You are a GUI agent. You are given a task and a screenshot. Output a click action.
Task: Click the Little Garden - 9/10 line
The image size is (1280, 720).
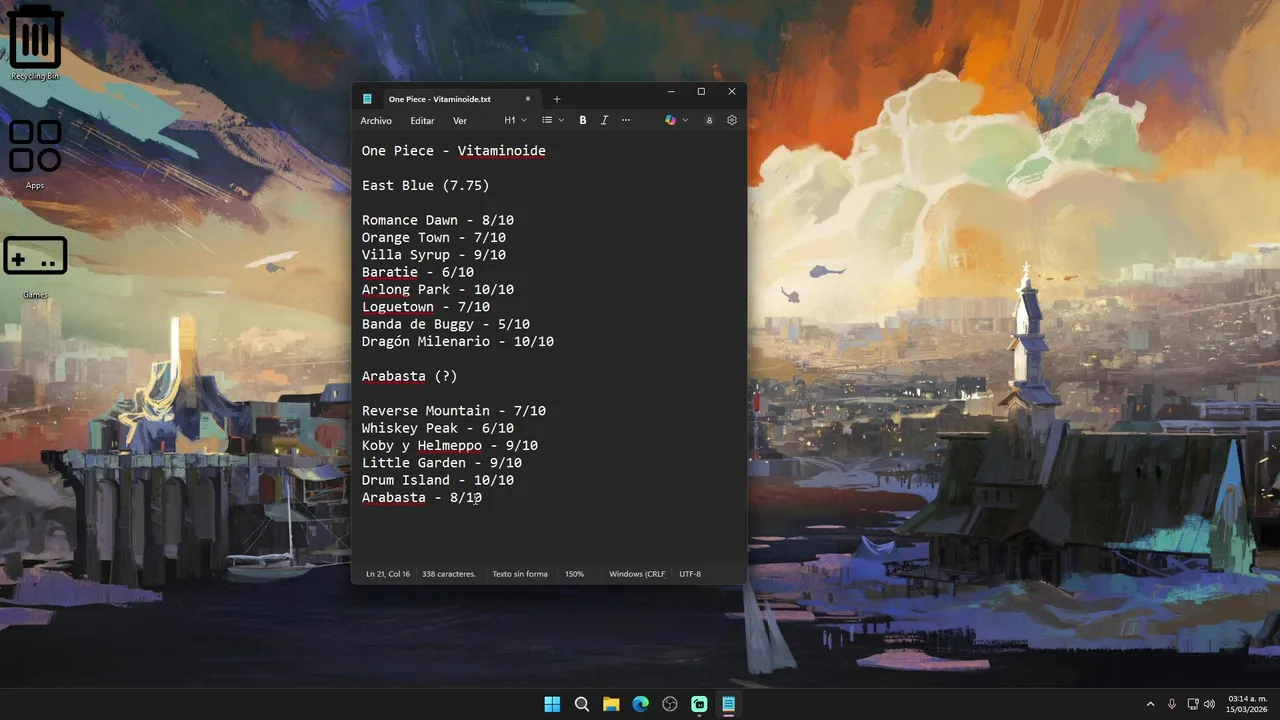click(442, 463)
